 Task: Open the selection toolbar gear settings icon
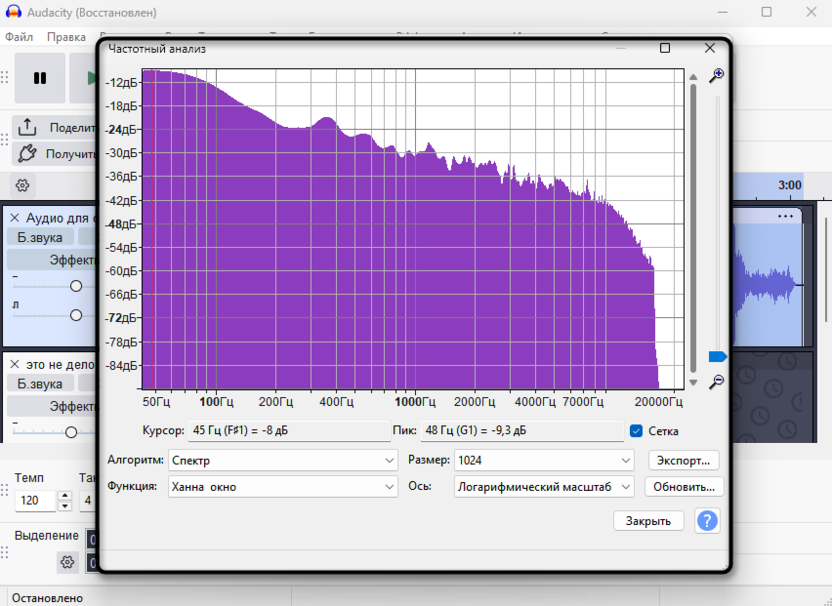pos(67,562)
